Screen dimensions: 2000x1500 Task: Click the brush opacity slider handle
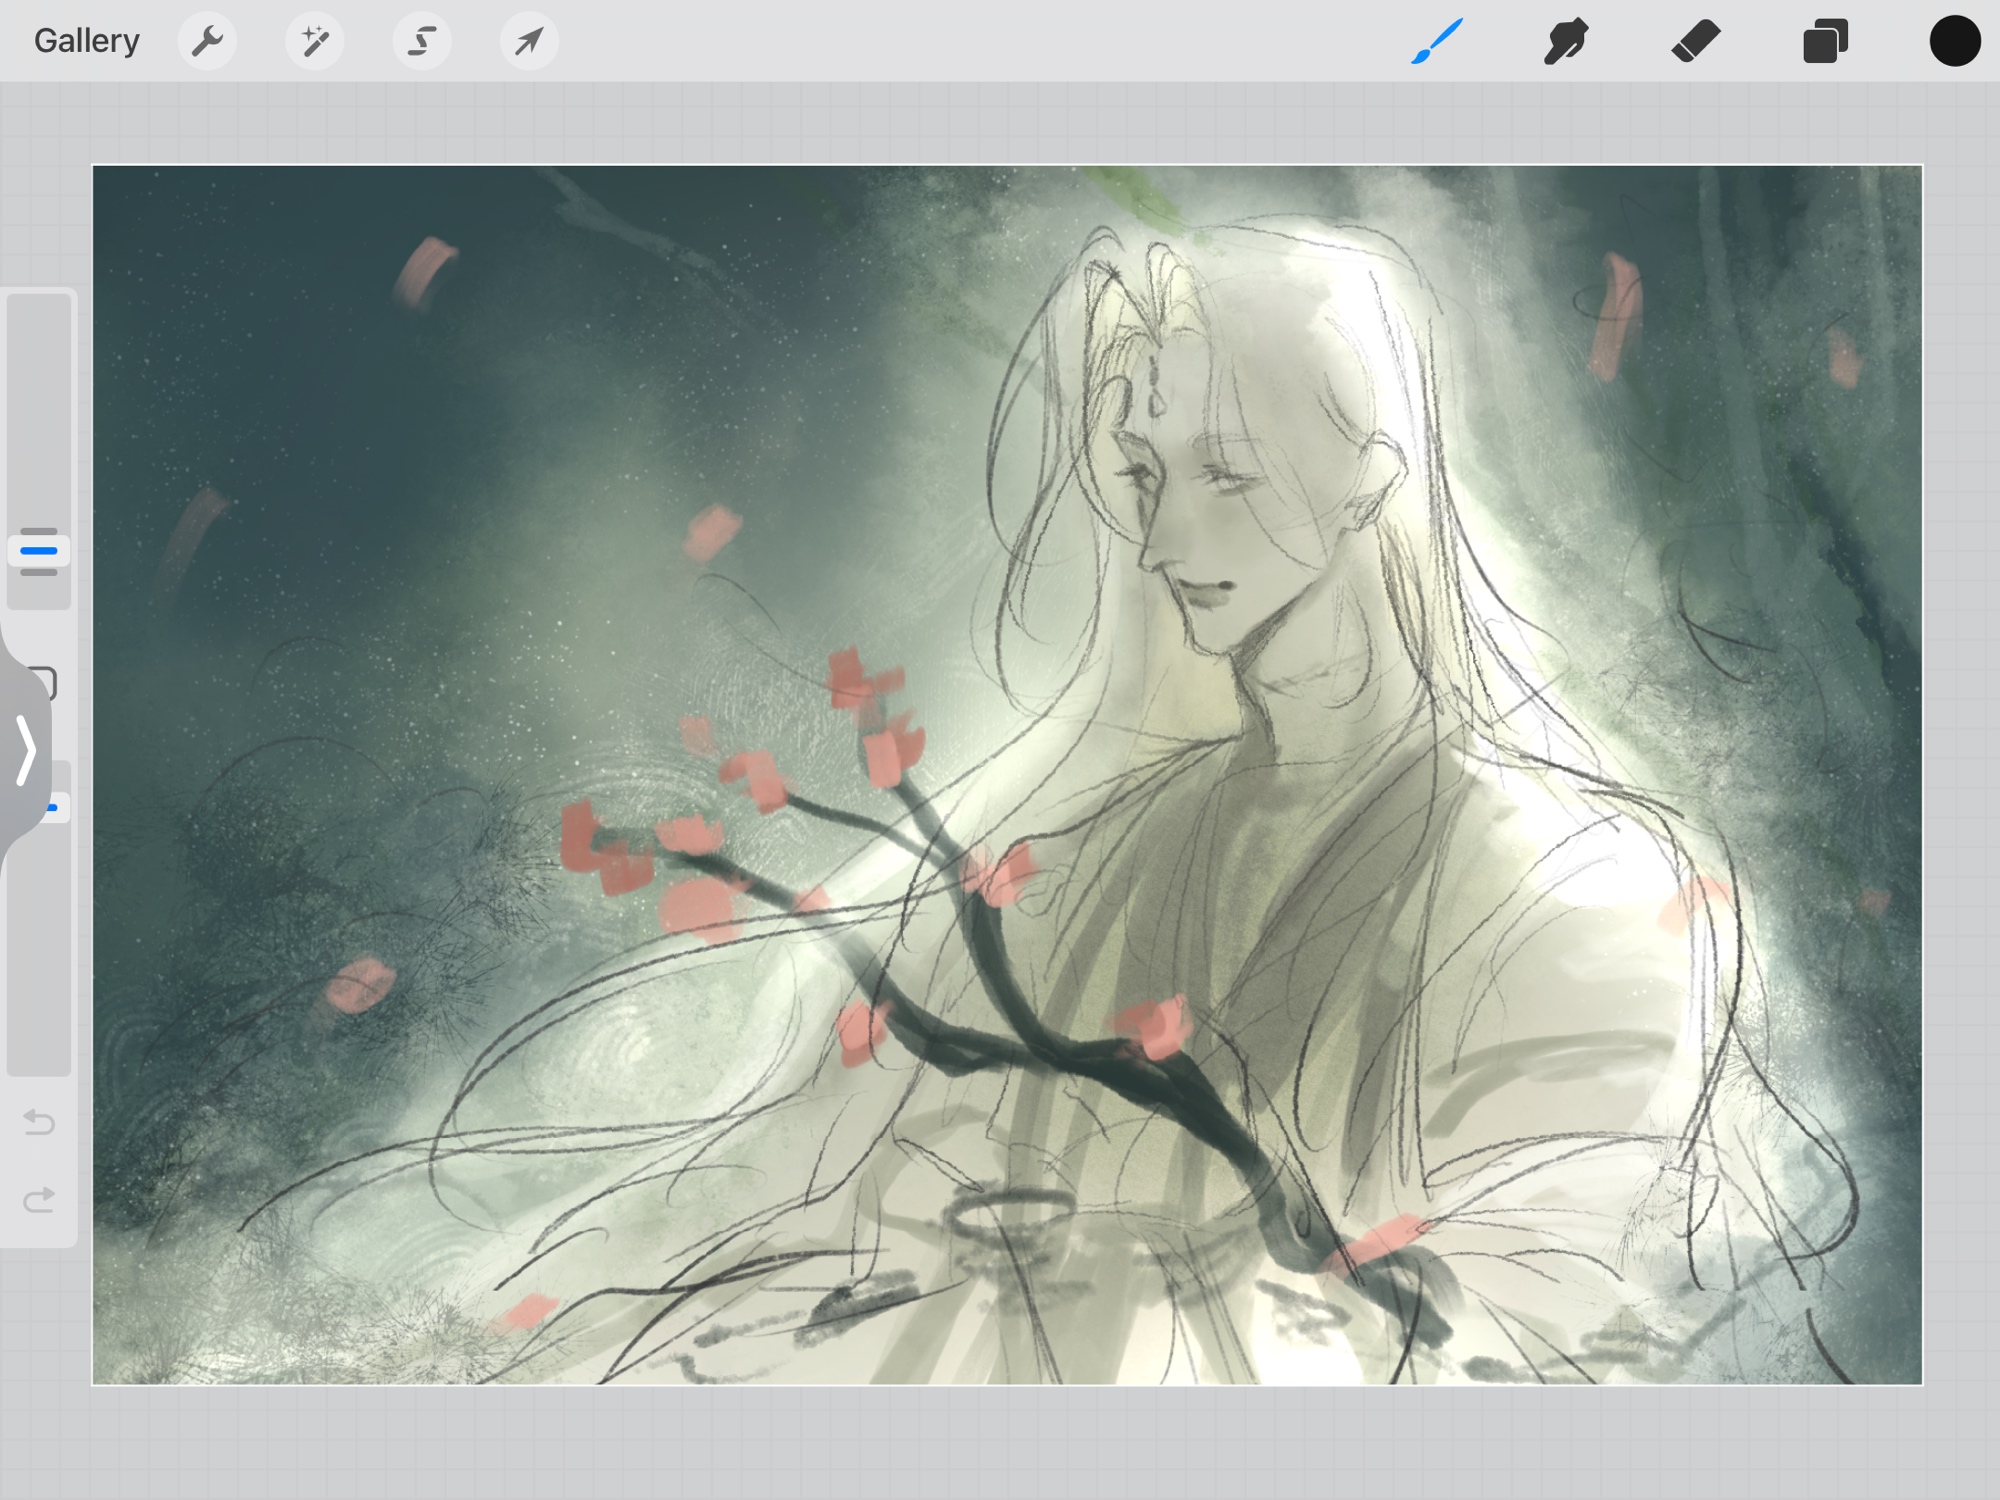(58, 806)
